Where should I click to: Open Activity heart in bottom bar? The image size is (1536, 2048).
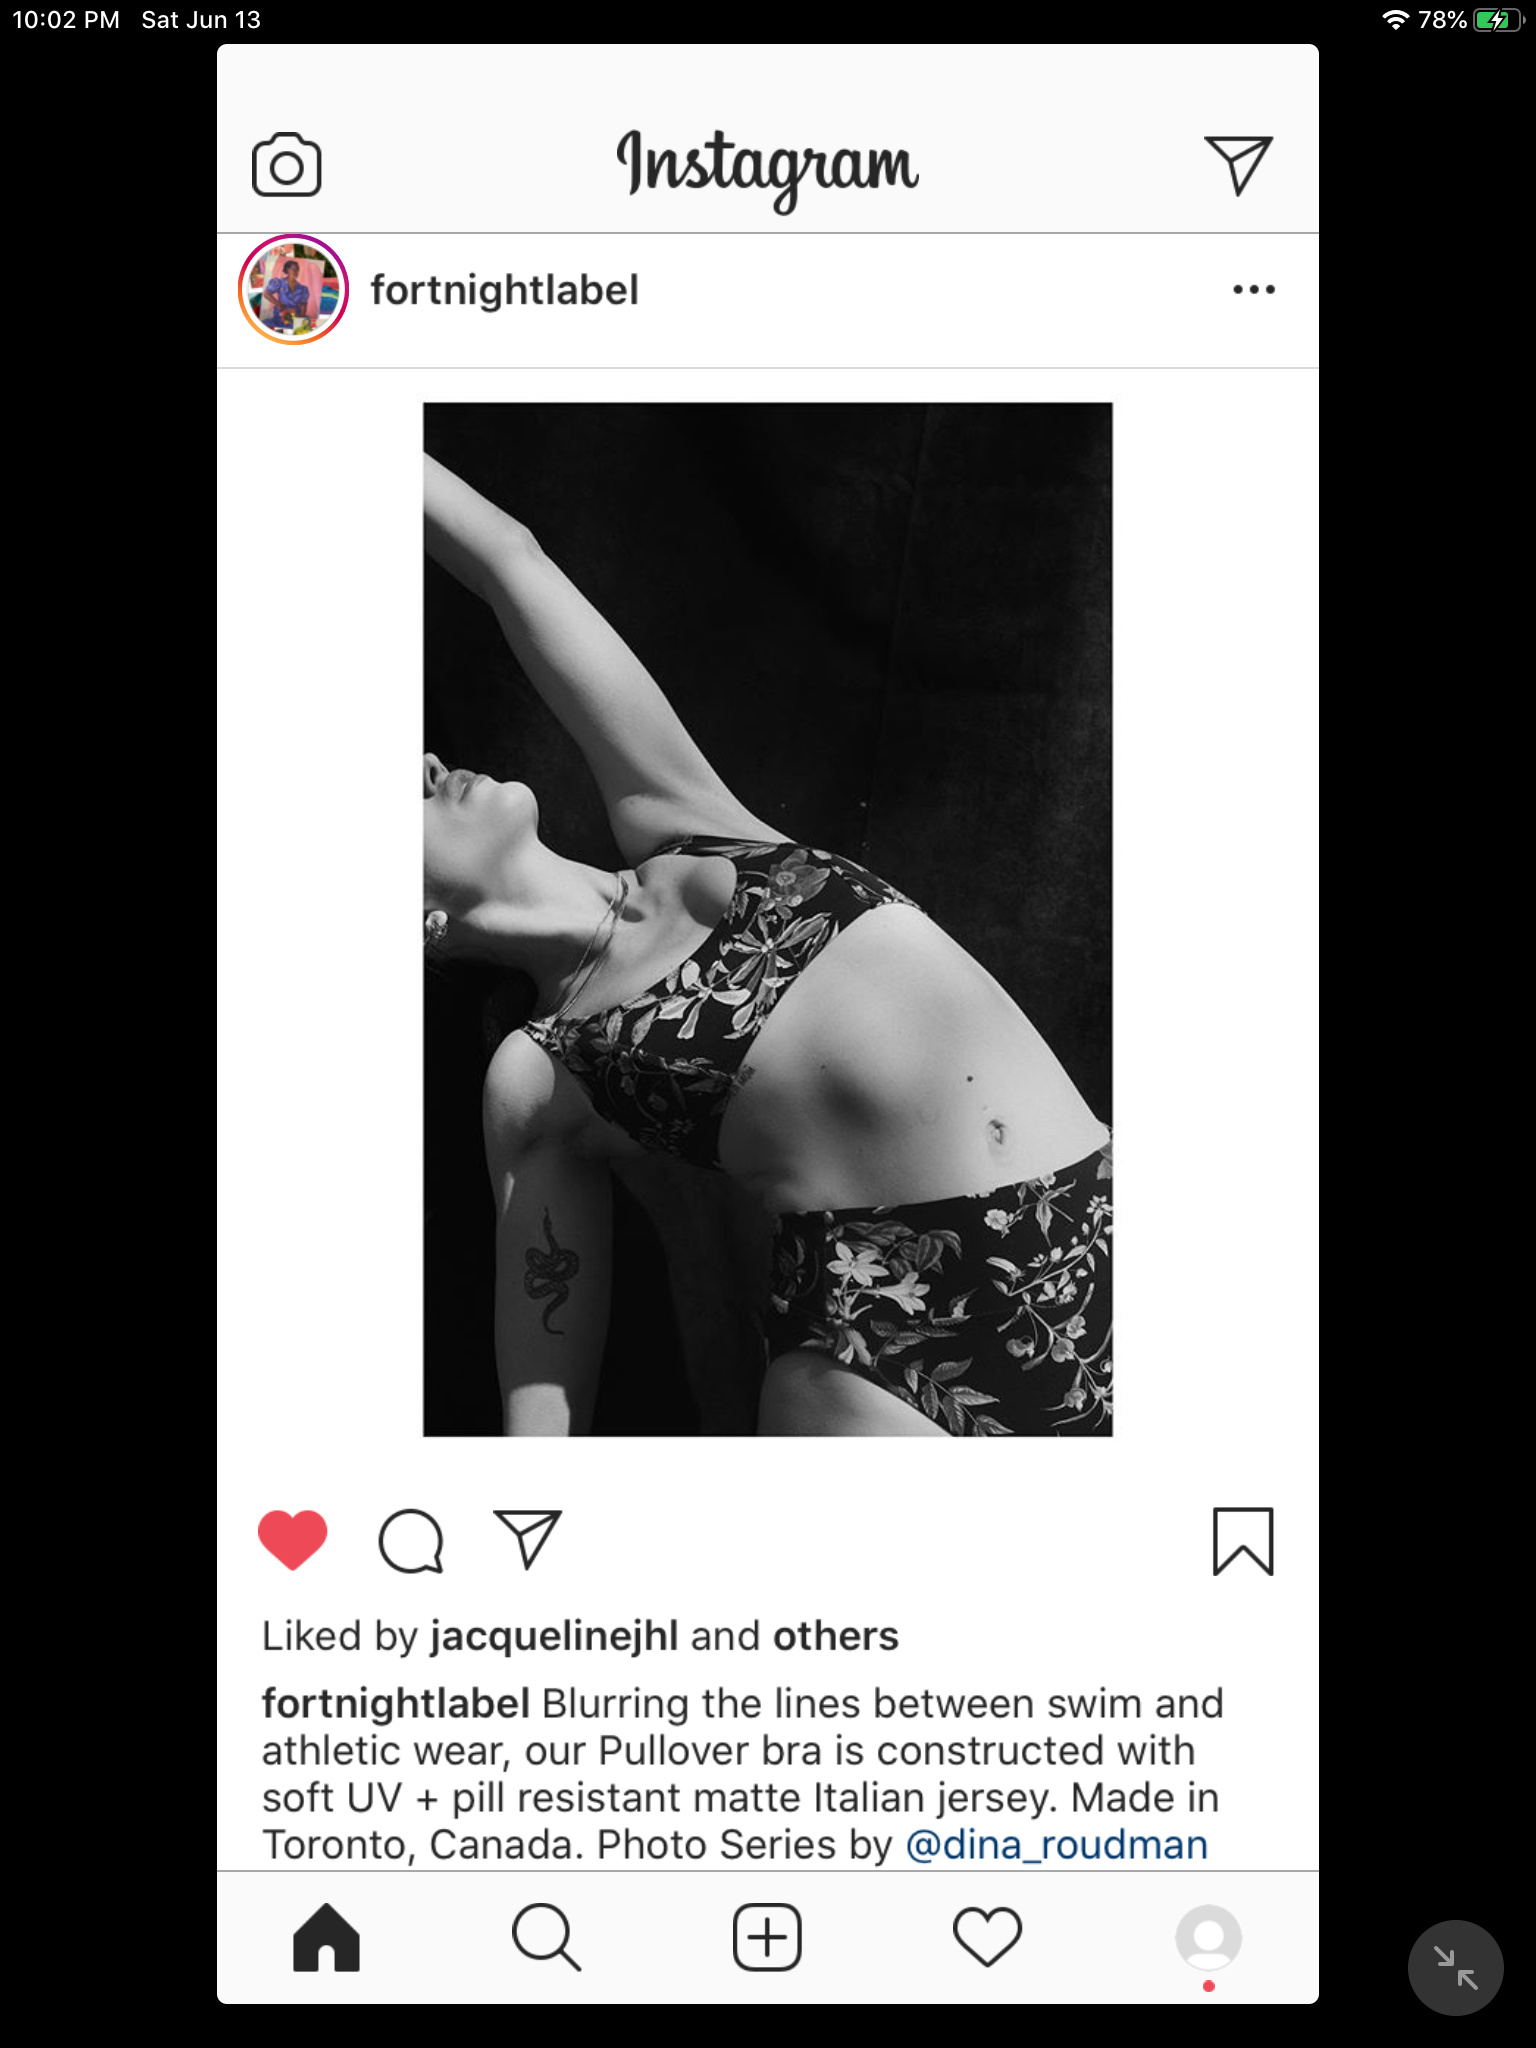pyautogui.click(x=987, y=1937)
